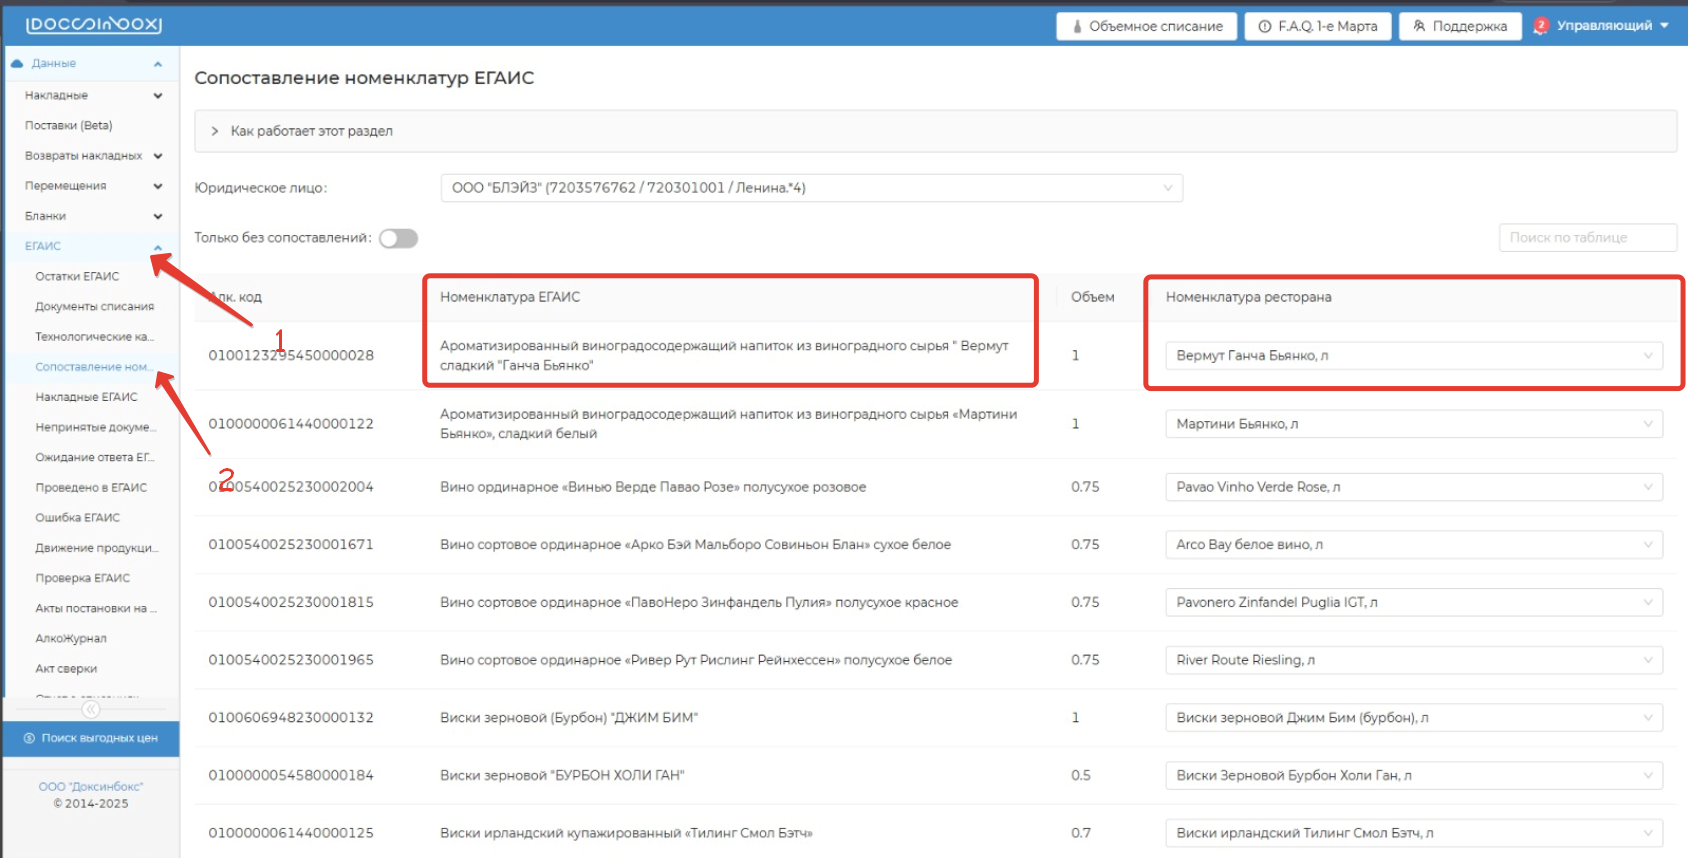Click the Поиск по таблице field

(1588, 238)
